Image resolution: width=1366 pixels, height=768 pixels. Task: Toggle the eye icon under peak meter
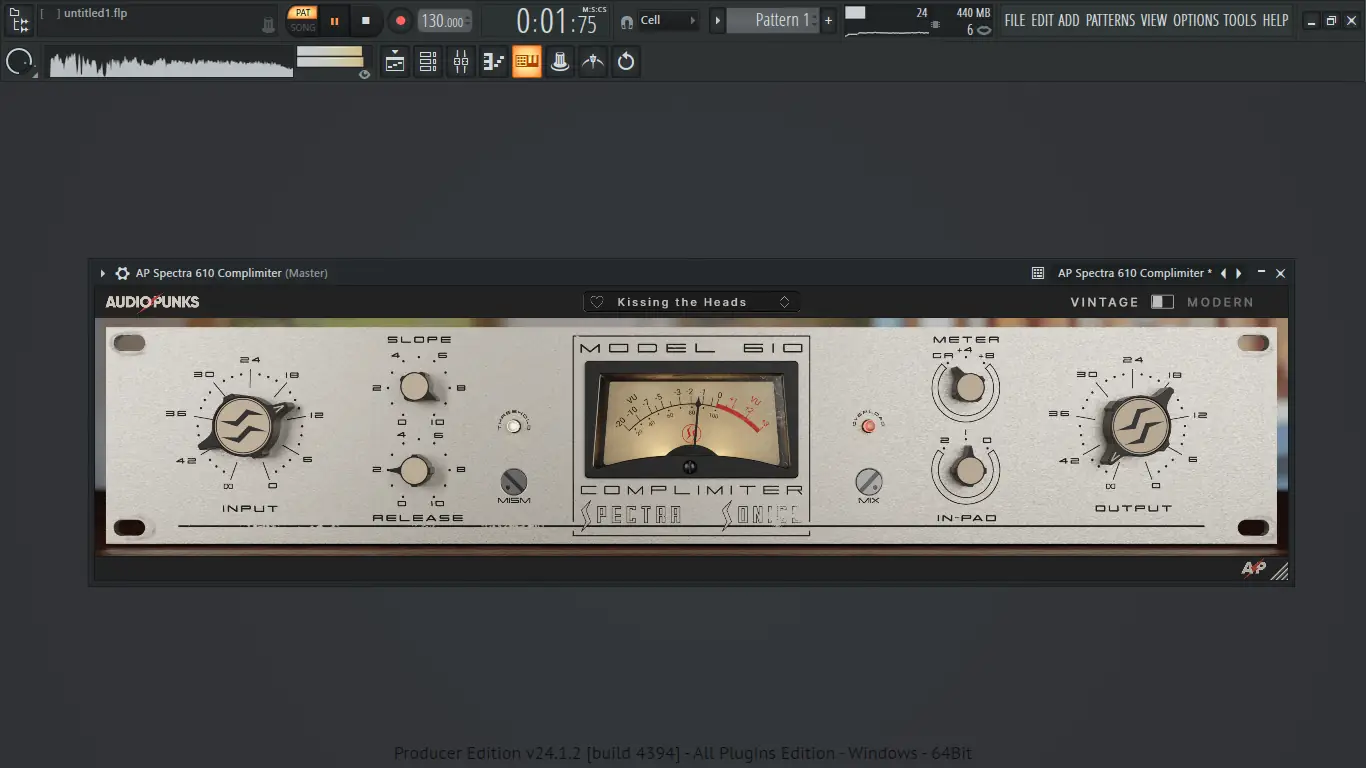click(364, 74)
